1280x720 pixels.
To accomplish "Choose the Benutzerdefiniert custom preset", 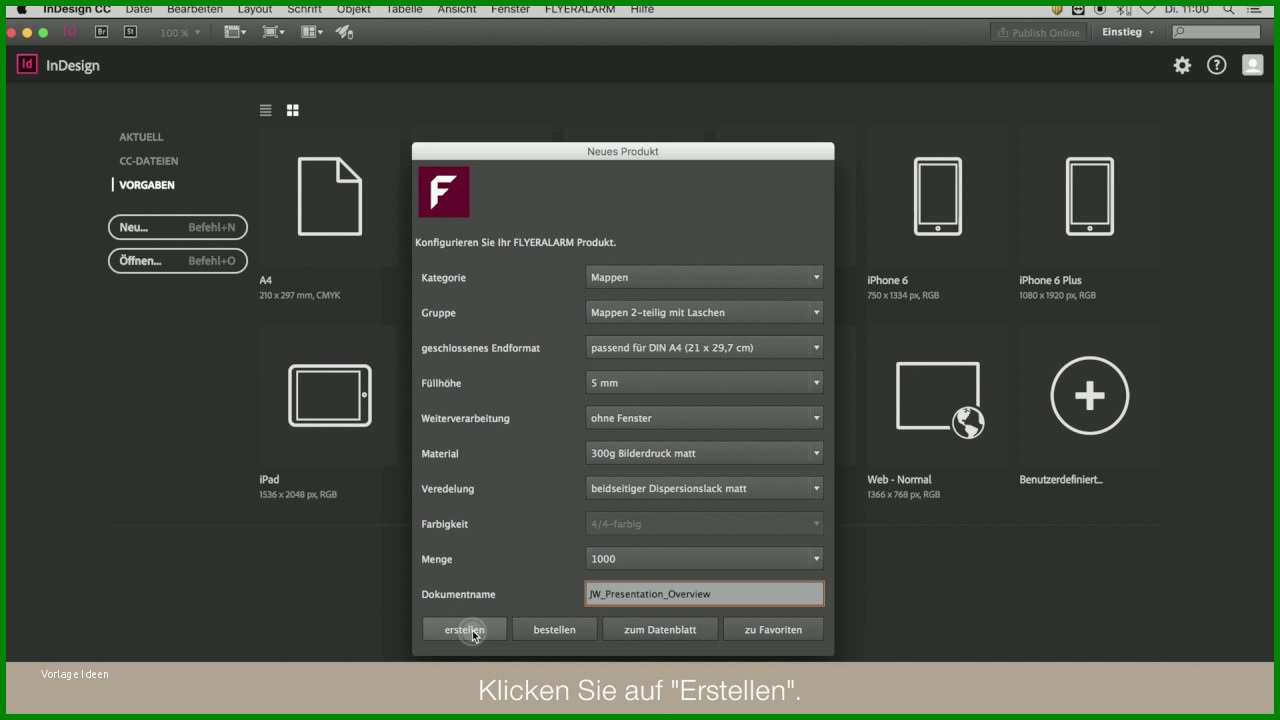I will 1089,396.
